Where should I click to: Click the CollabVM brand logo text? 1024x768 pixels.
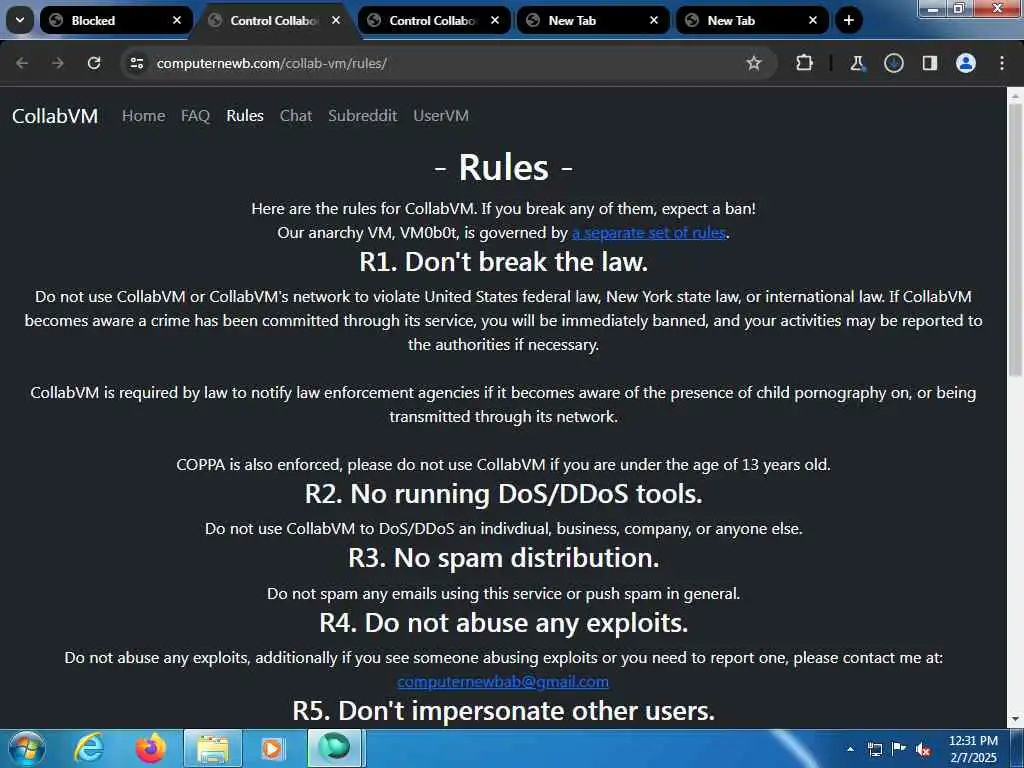click(x=55, y=116)
